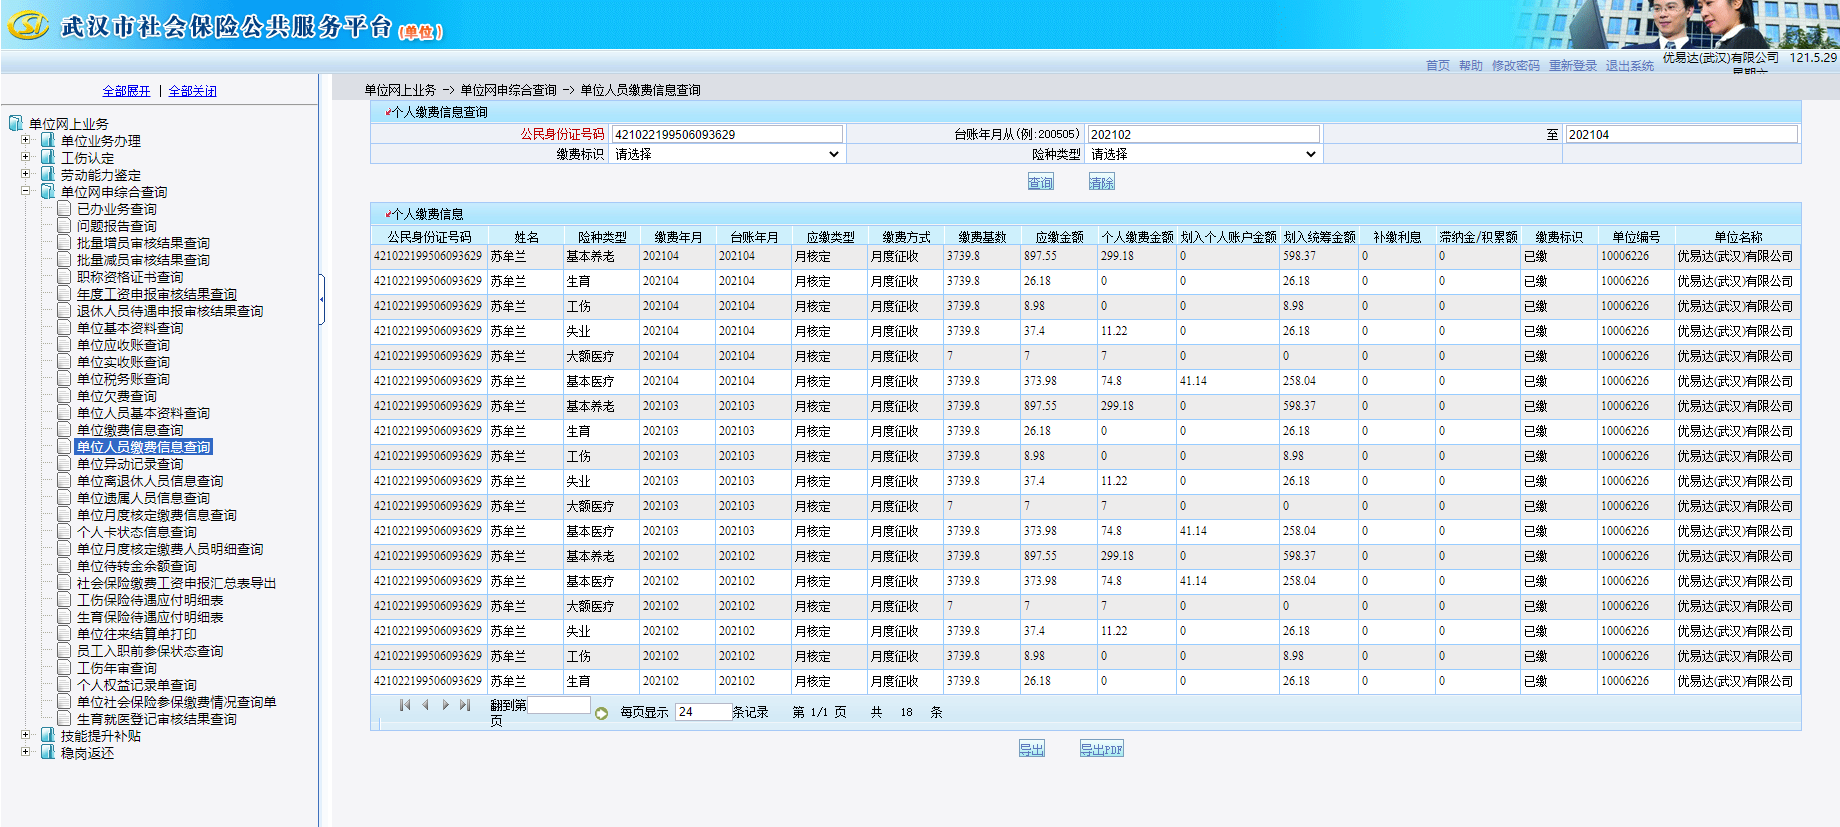The width and height of the screenshot is (1840, 827).
Task: Expand the 稳岗返还 tree node
Action: [26, 752]
